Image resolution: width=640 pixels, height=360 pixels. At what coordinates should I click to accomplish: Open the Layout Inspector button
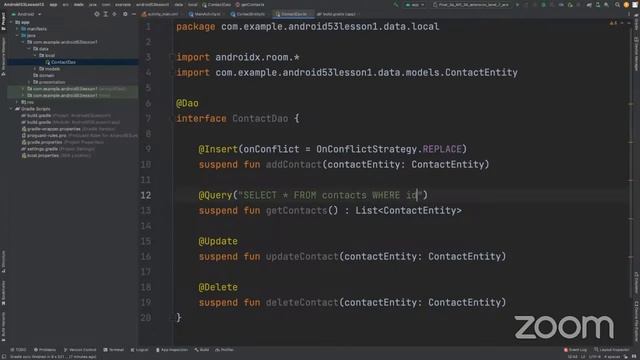(x=611, y=350)
